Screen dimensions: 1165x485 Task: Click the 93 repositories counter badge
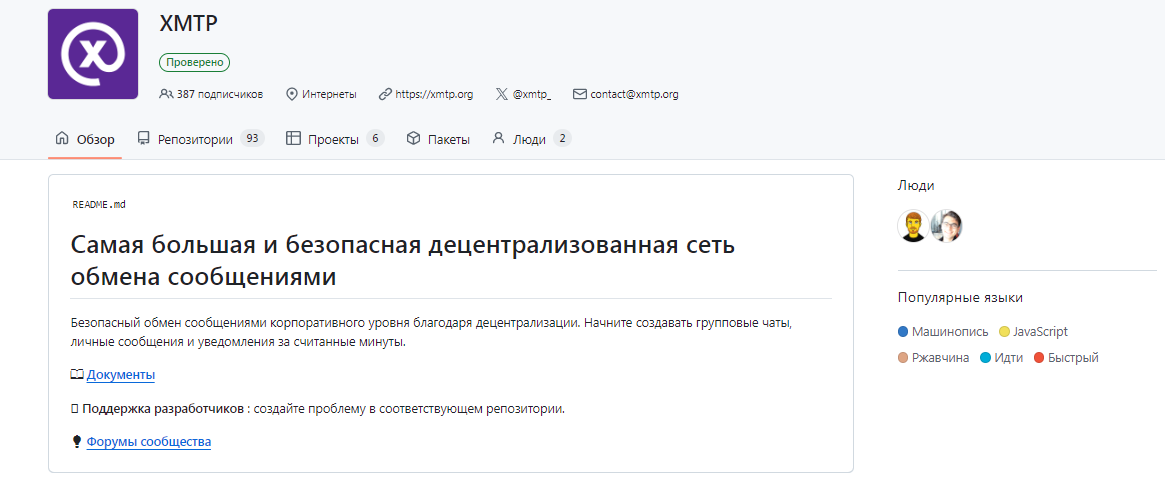tap(253, 139)
